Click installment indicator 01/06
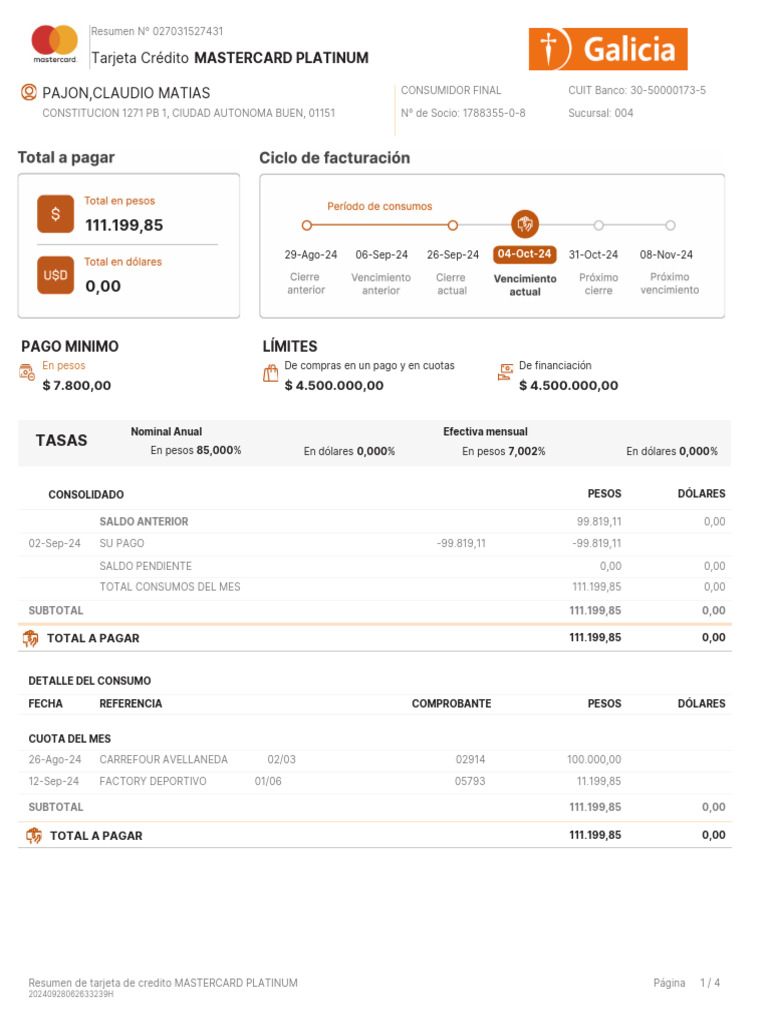 (268, 781)
